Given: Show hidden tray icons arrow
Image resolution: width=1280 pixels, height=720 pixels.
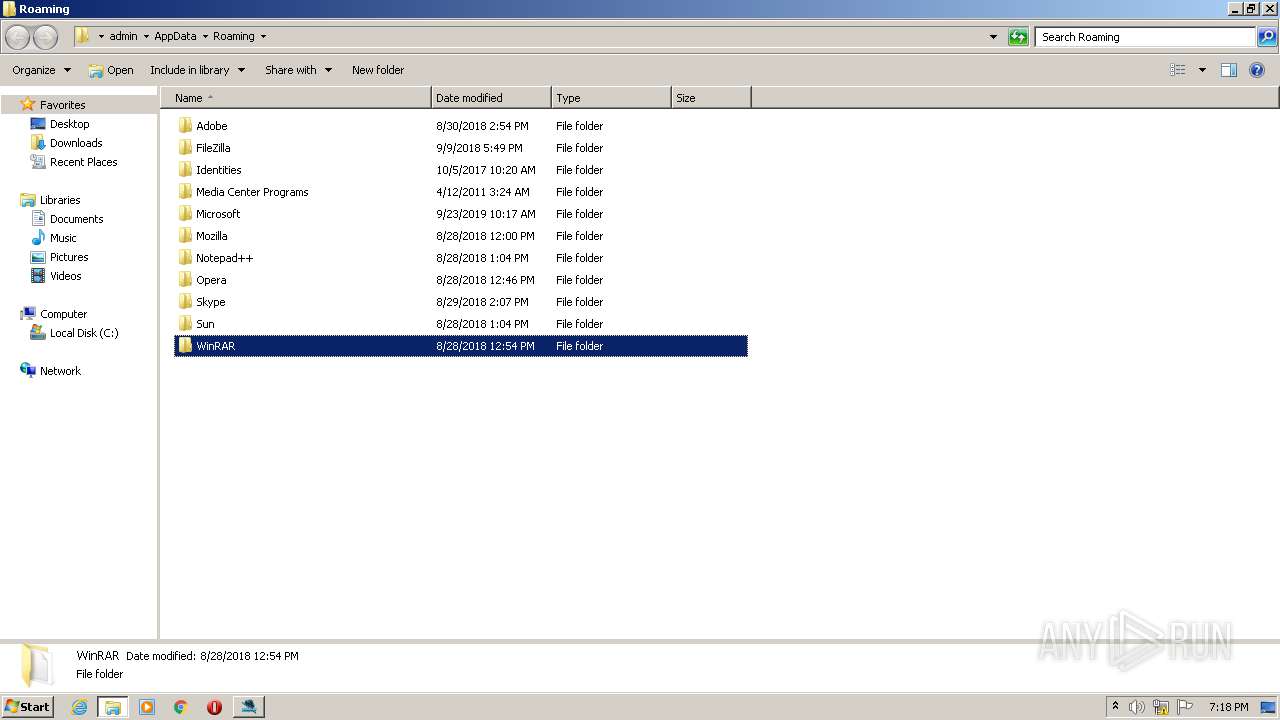Looking at the screenshot, I should (x=1115, y=707).
